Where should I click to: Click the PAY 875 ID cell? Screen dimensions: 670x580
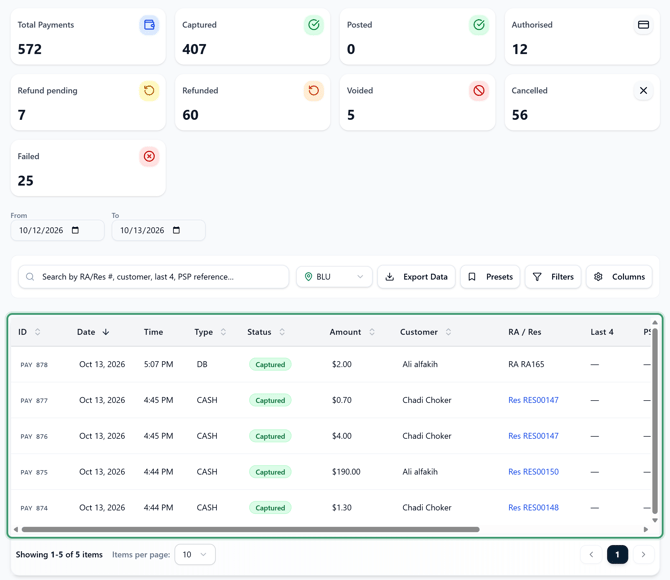click(34, 473)
